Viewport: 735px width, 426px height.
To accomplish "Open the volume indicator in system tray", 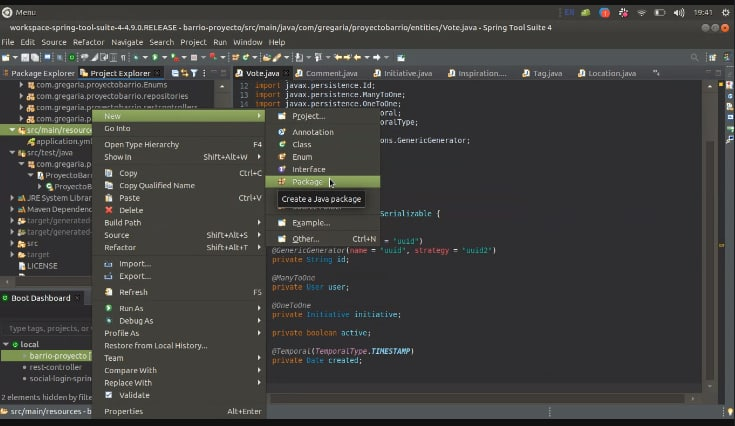I will tap(679, 13).
